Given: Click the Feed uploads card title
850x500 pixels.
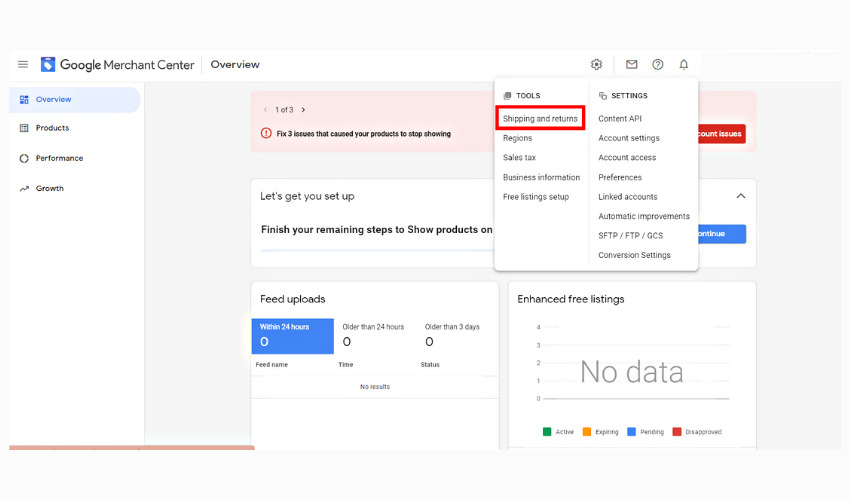Looking at the screenshot, I should coord(293,299).
